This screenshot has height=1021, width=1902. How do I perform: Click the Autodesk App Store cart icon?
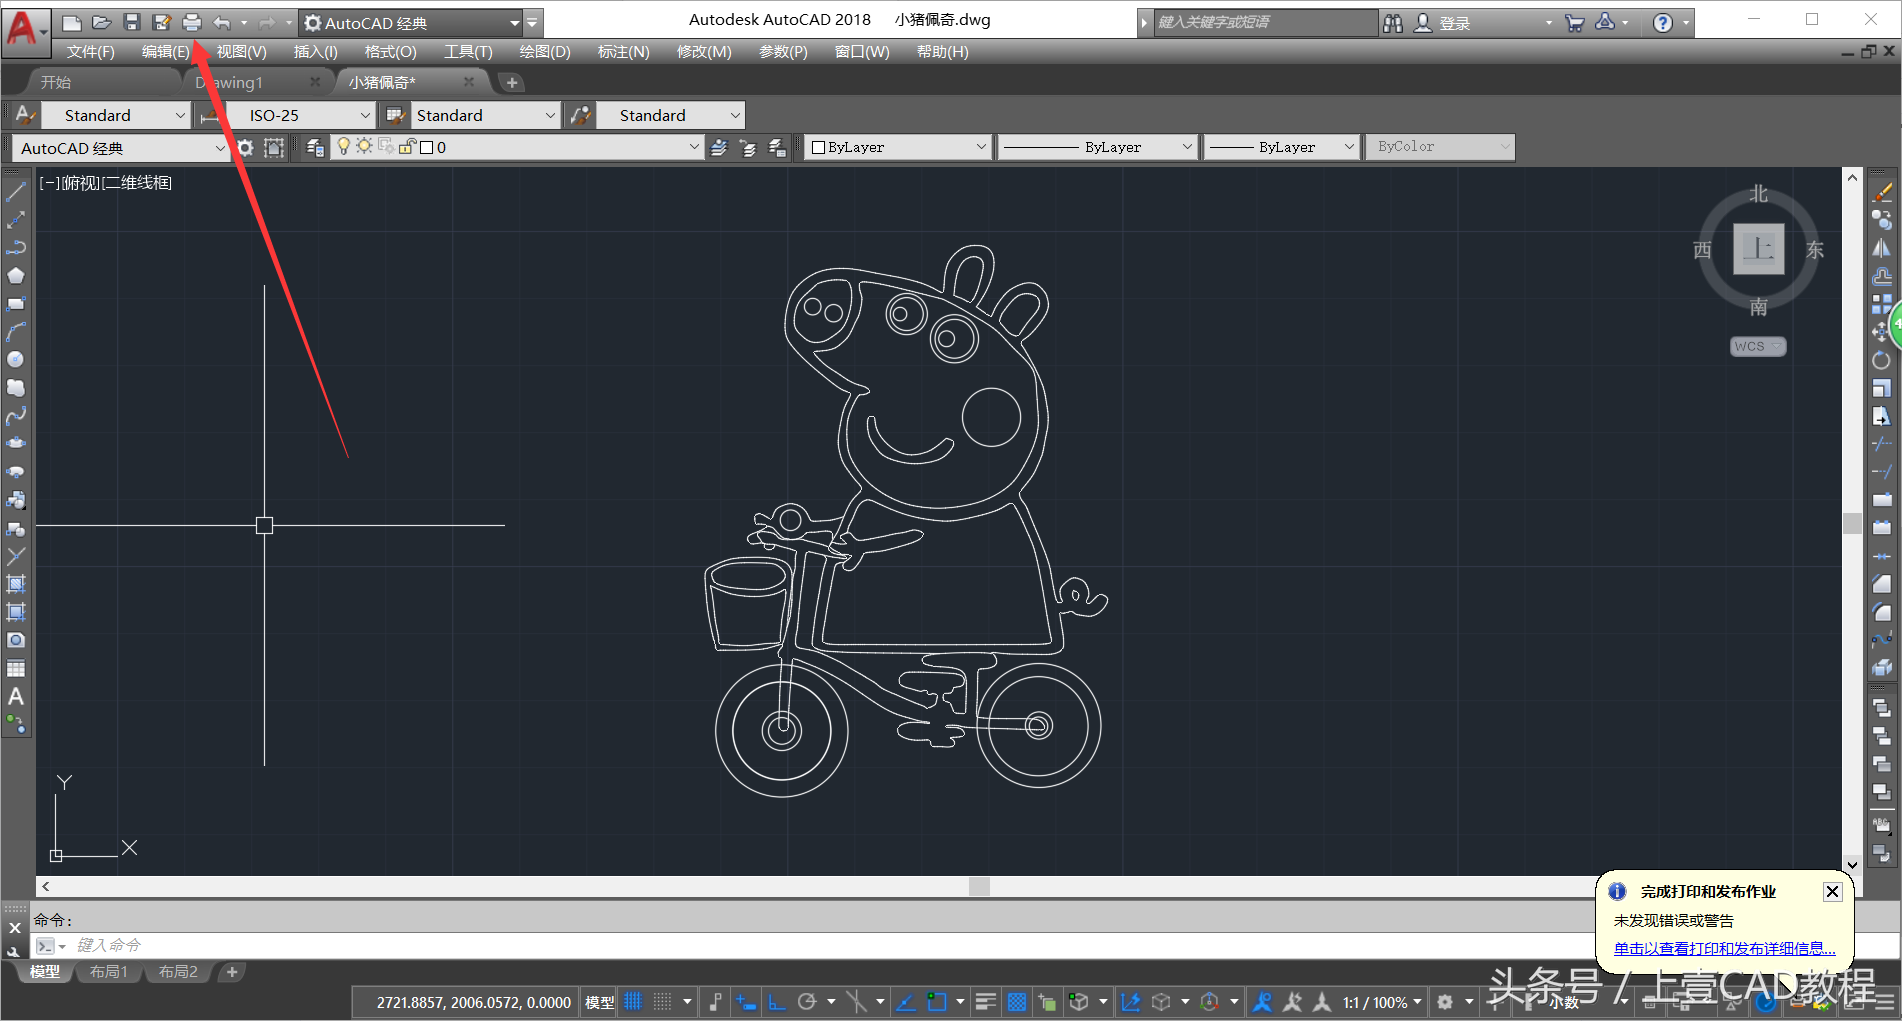click(1575, 23)
